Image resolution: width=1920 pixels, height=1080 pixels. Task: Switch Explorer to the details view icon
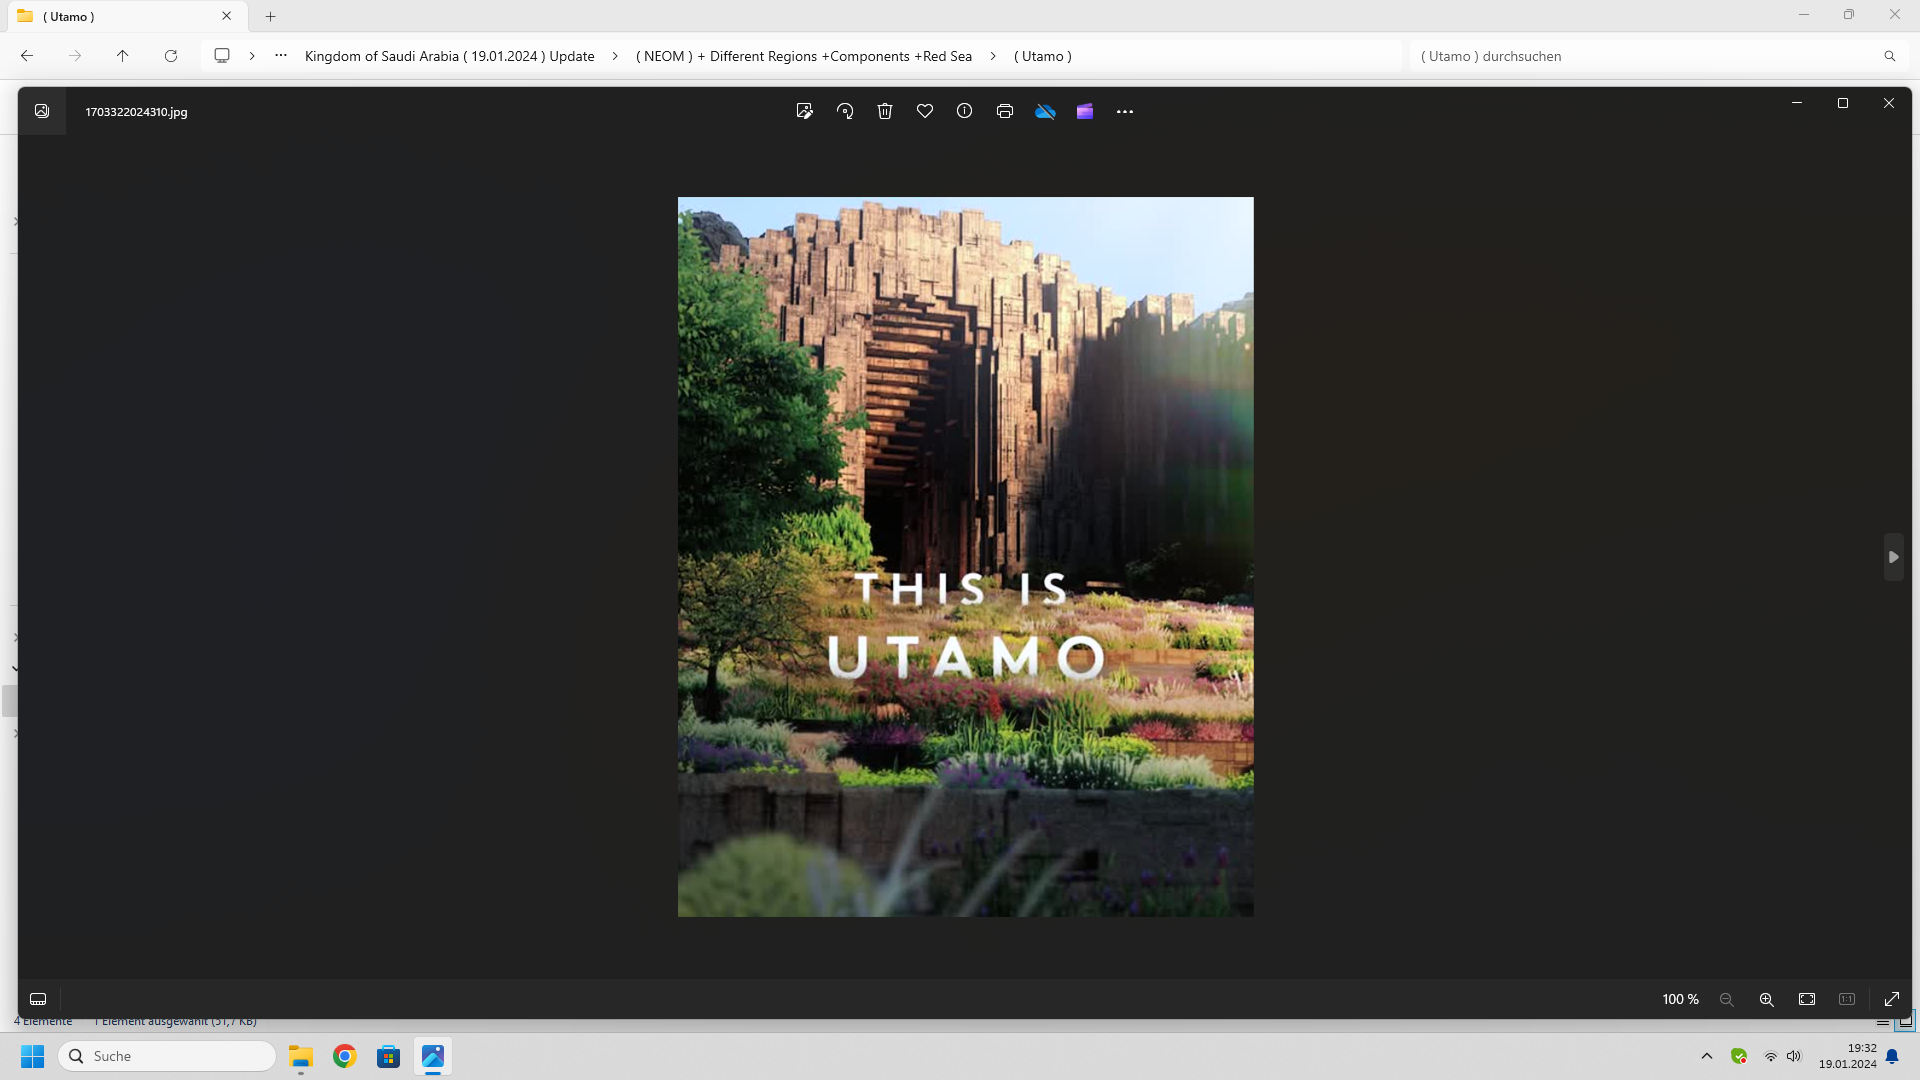pyautogui.click(x=1883, y=1022)
